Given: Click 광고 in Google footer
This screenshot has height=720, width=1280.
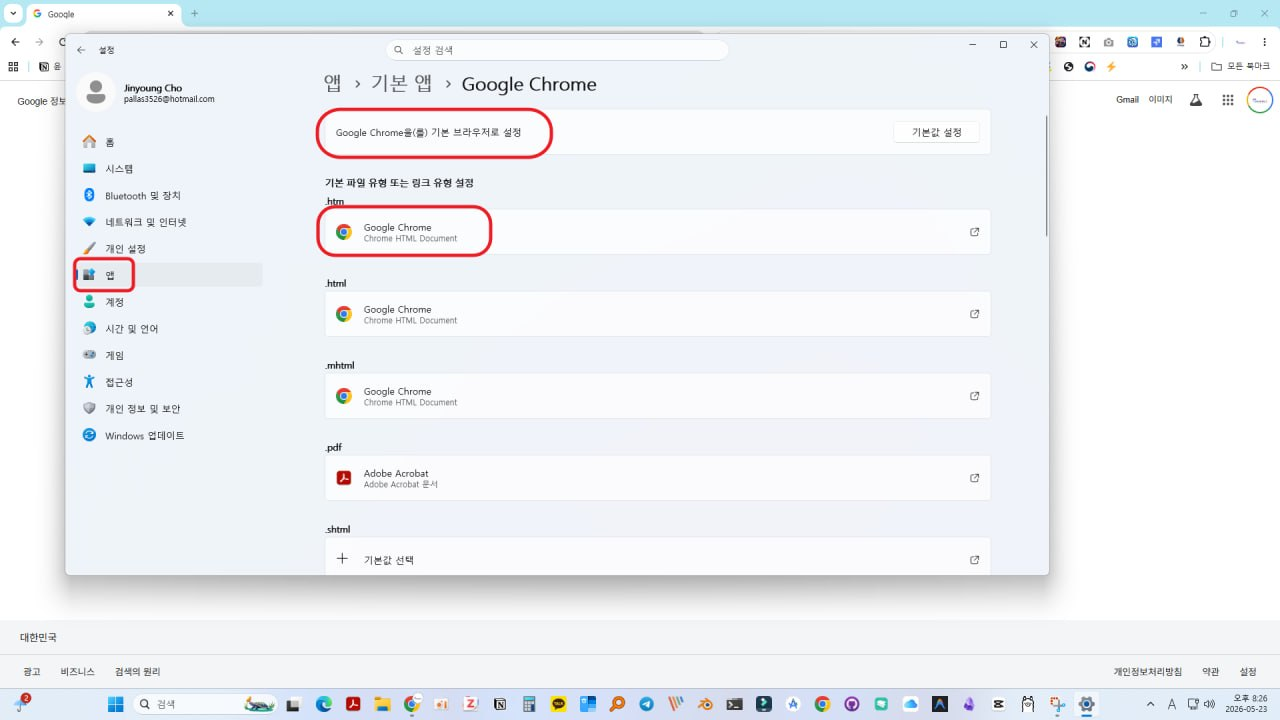Looking at the screenshot, I should [32, 672].
